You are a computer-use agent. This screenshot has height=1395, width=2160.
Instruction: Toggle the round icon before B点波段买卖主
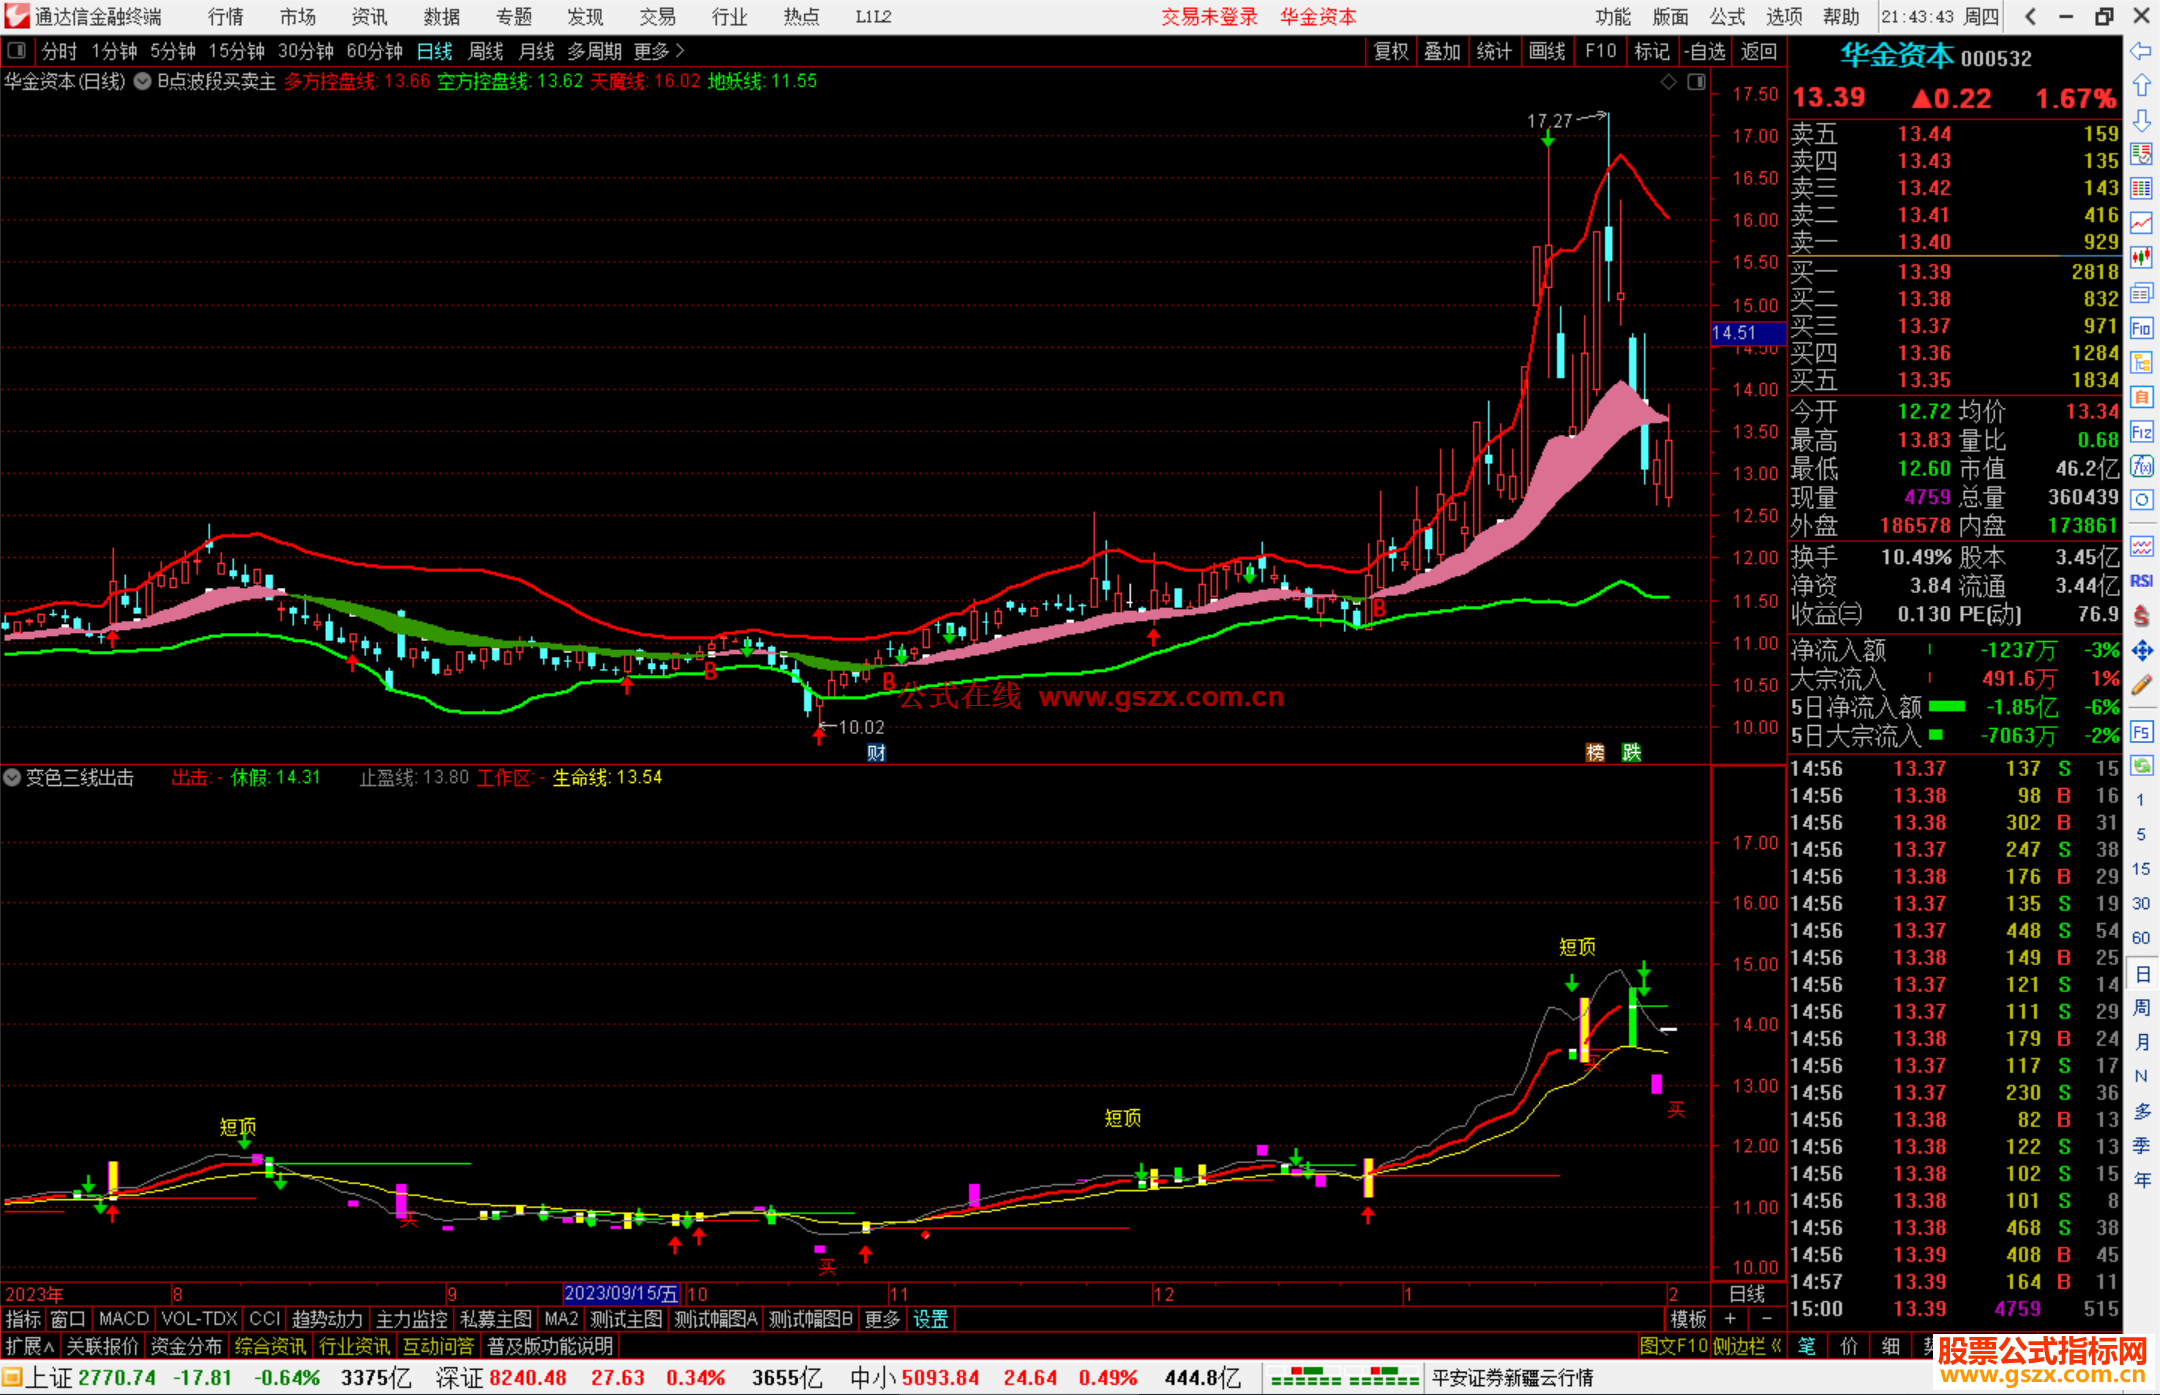pos(143,82)
